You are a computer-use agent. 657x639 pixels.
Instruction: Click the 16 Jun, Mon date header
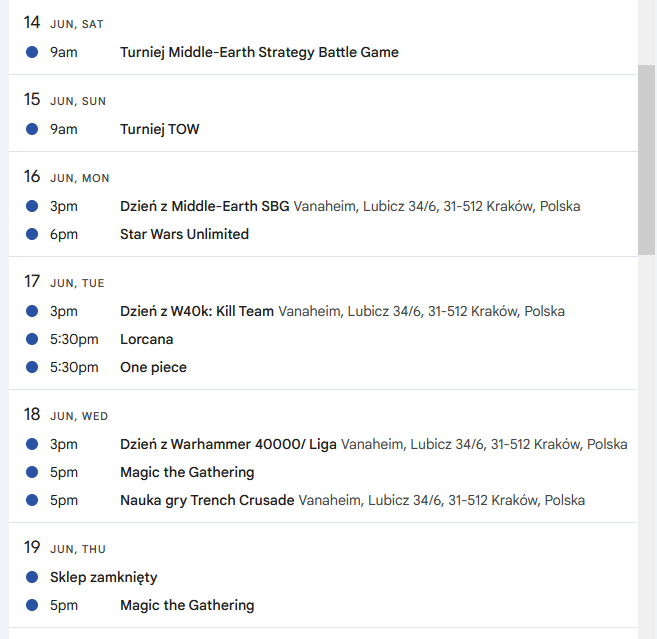[x=66, y=177]
